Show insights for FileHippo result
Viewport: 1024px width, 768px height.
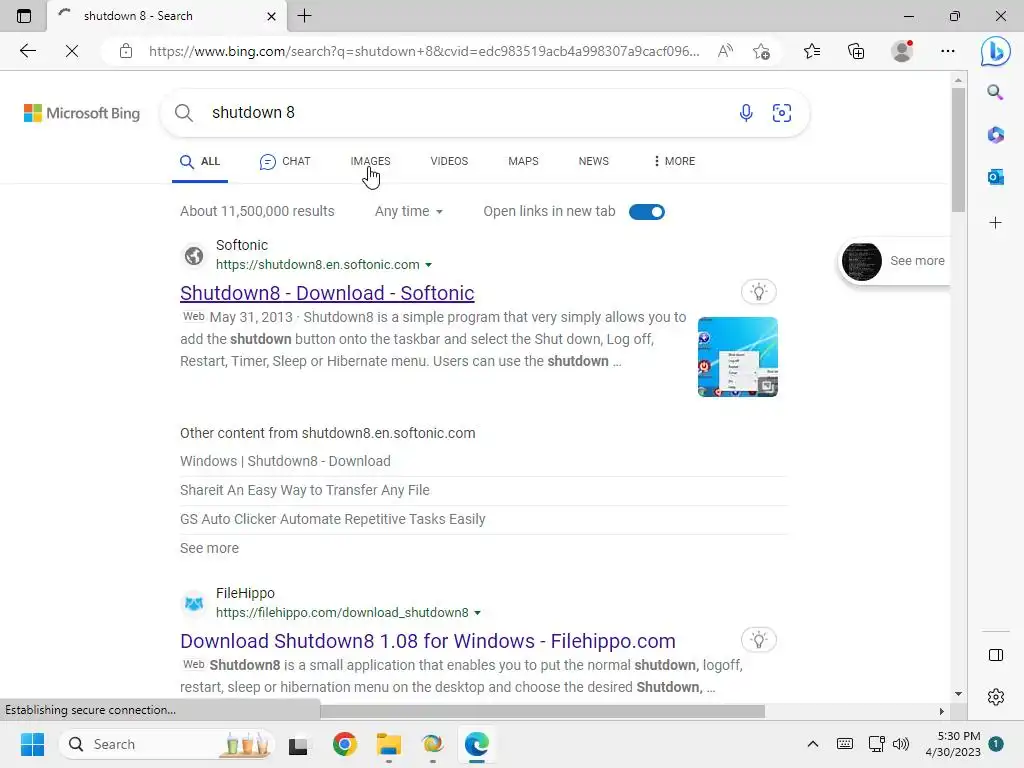click(x=758, y=639)
